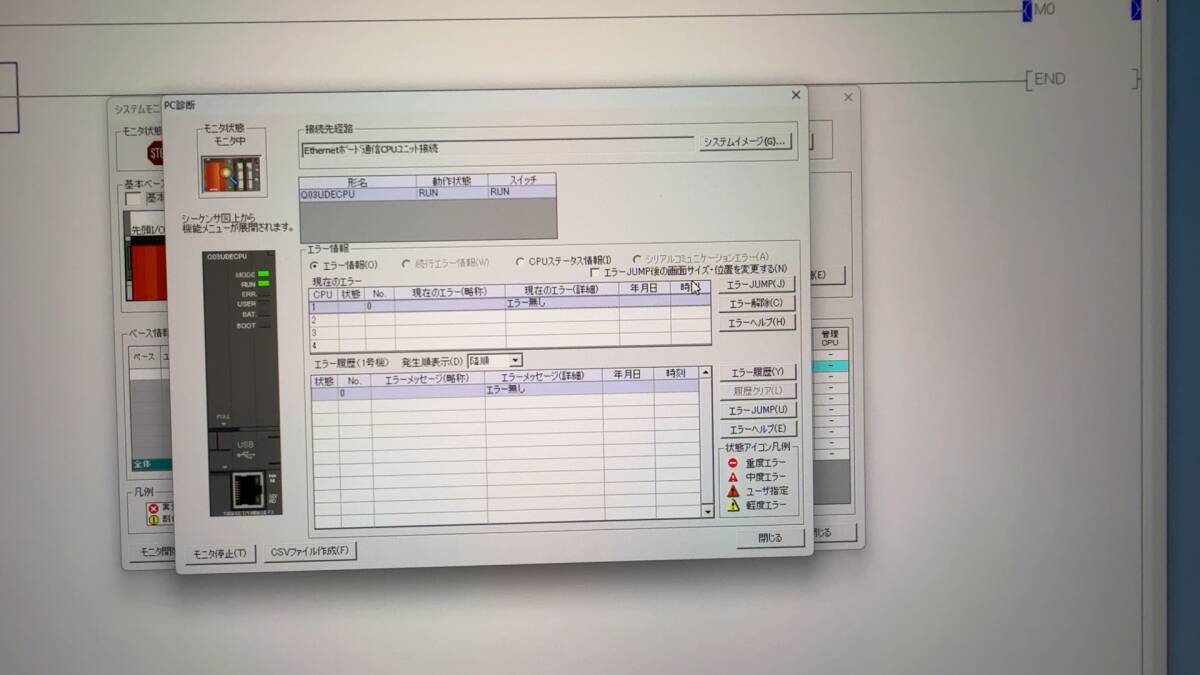Click the 動作状態 RUN cell
The height and width of the screenshot is (675, 1200).
click(451, 193)
